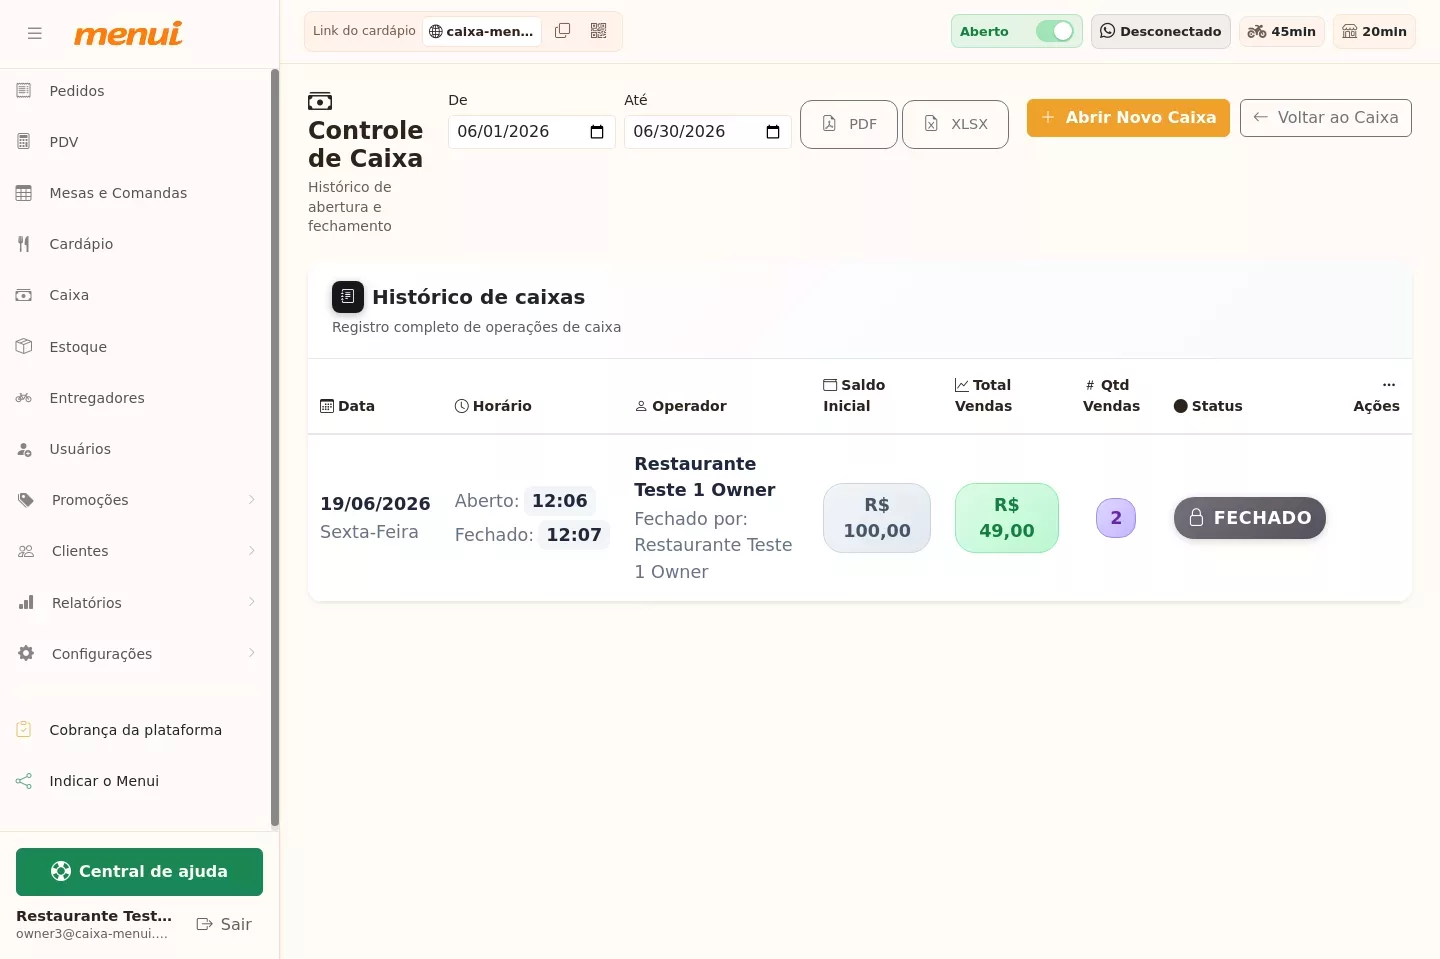Viewport: 1440px width, 959px height.
Task: Open Central de ajuda
Action: tap(139, 872)
